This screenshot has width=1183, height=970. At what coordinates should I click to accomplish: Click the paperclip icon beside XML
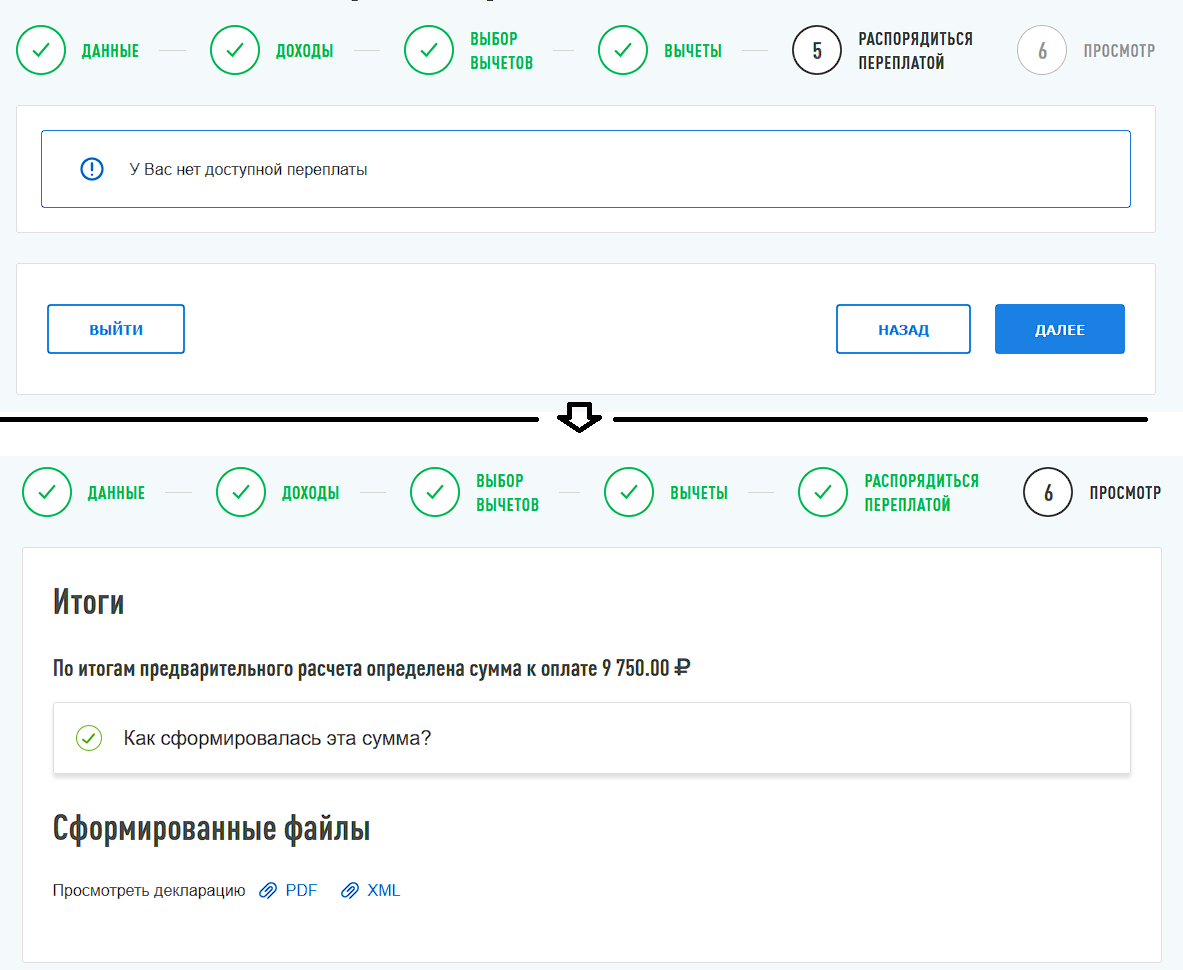pyautogui.click(x=349, y=891)
